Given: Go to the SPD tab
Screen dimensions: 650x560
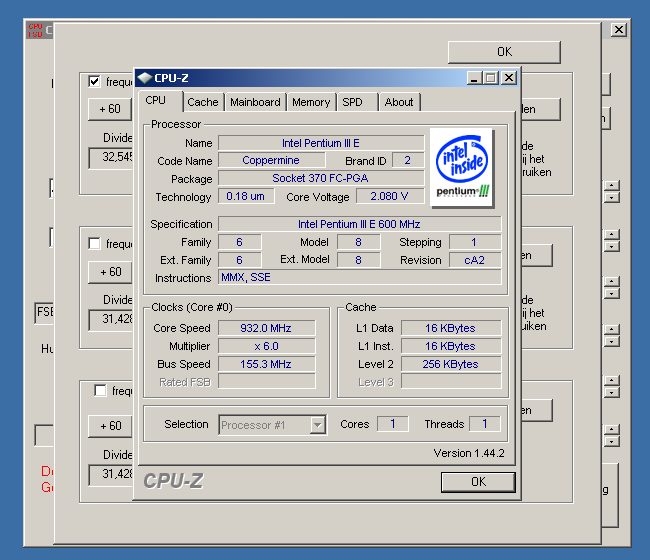Looking at the screenshot, I should (x=352, y=102).
